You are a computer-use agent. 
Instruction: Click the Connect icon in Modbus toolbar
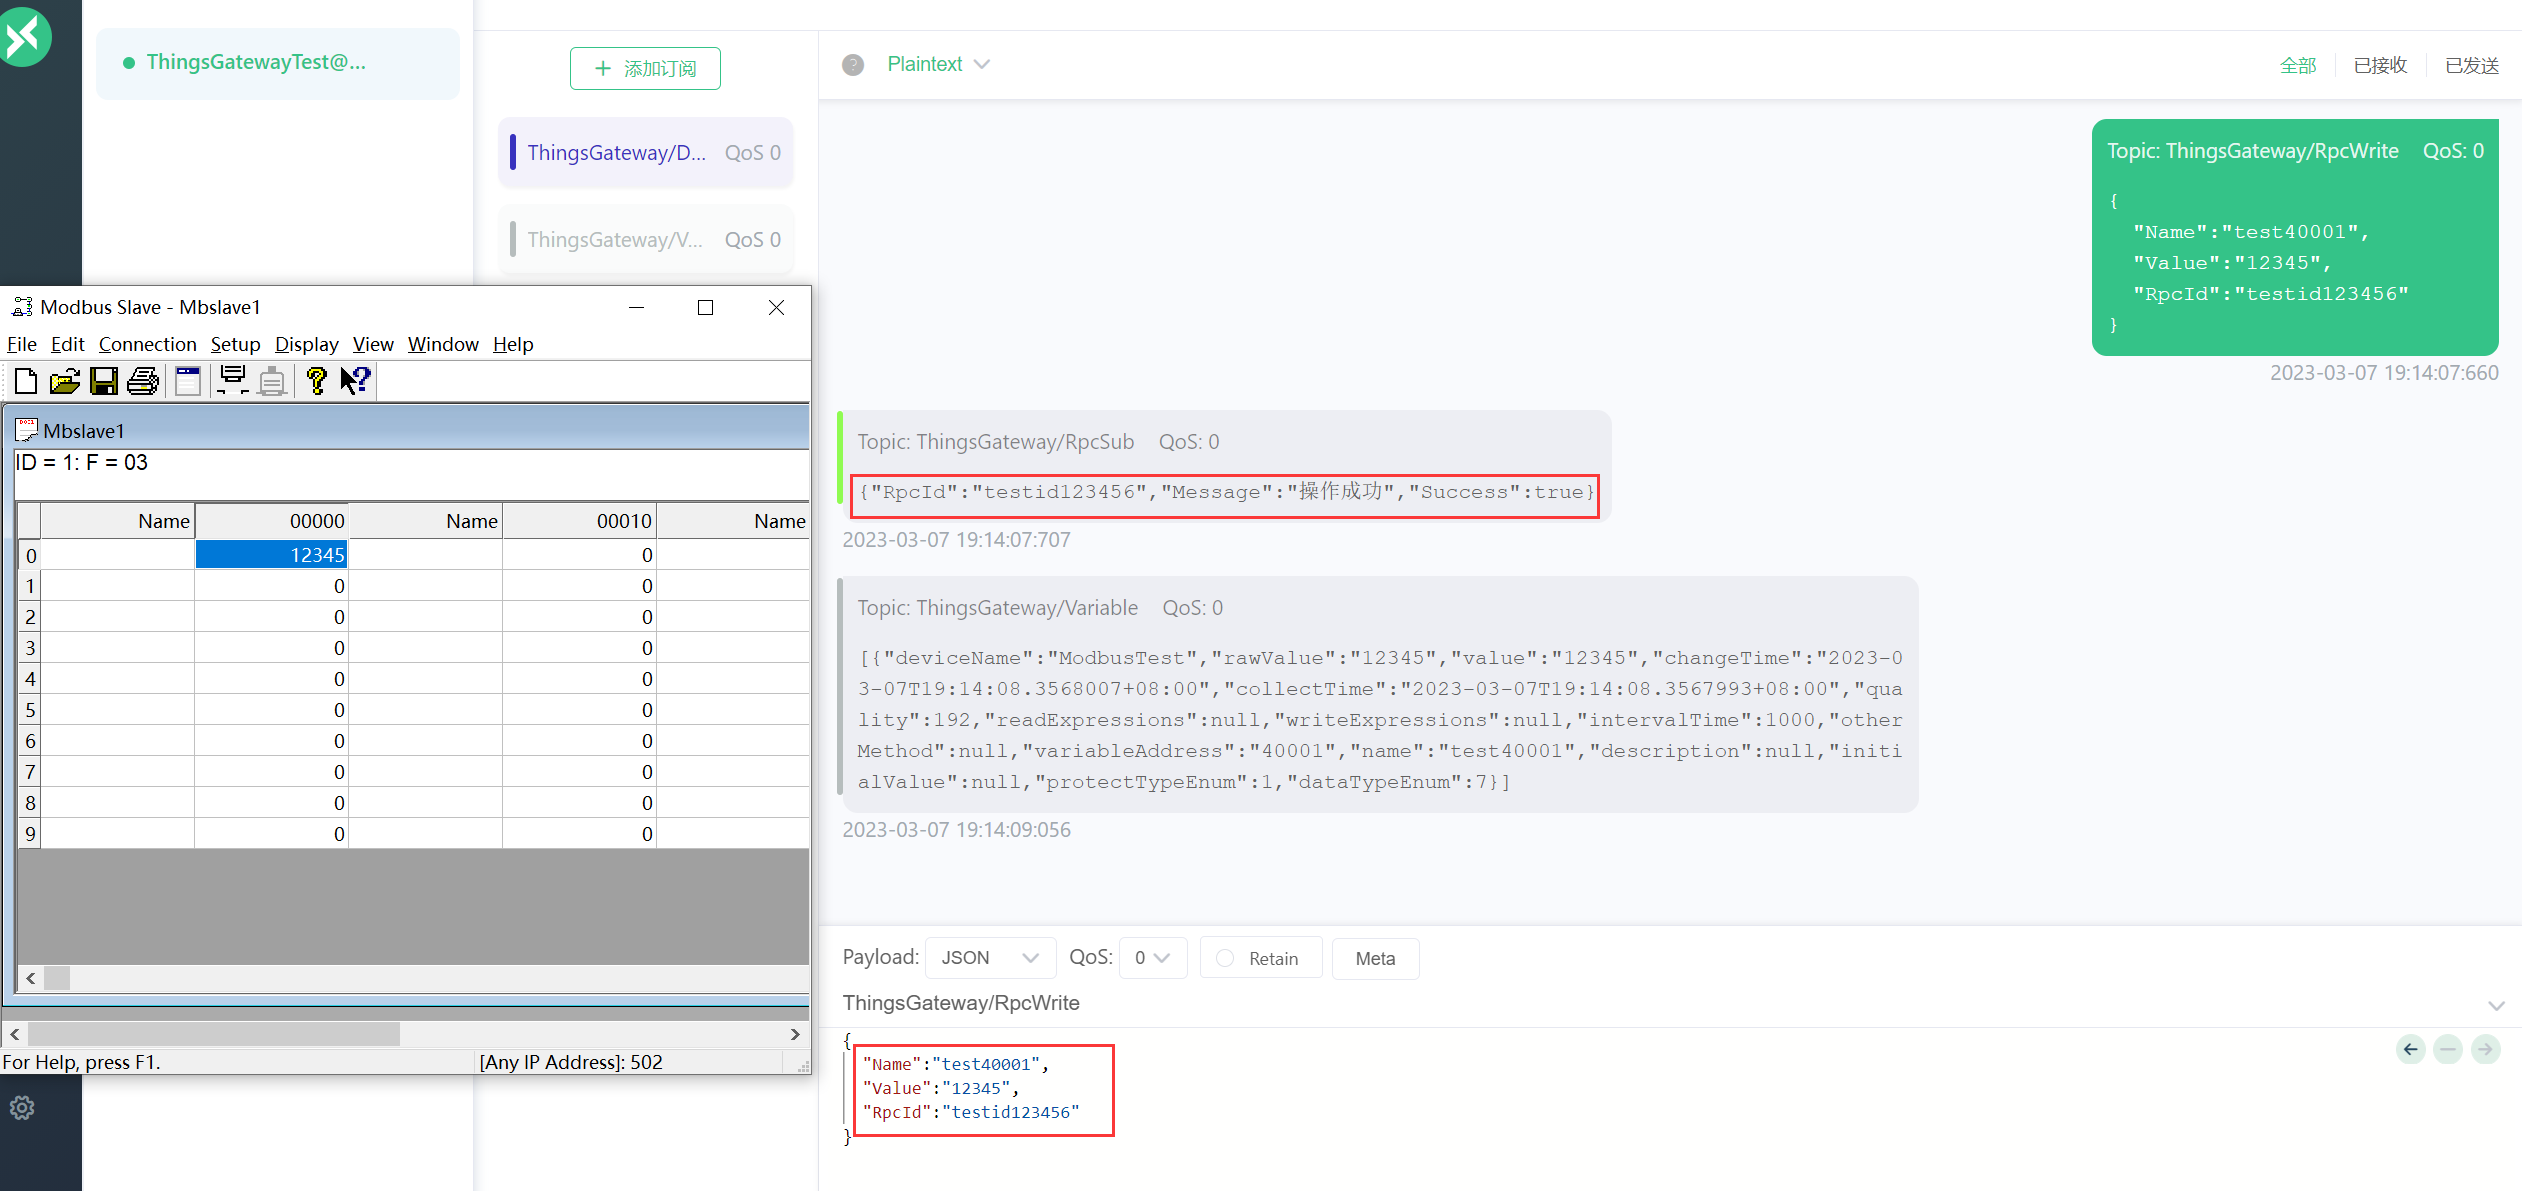pyautogui.click(x=232, y=381)
